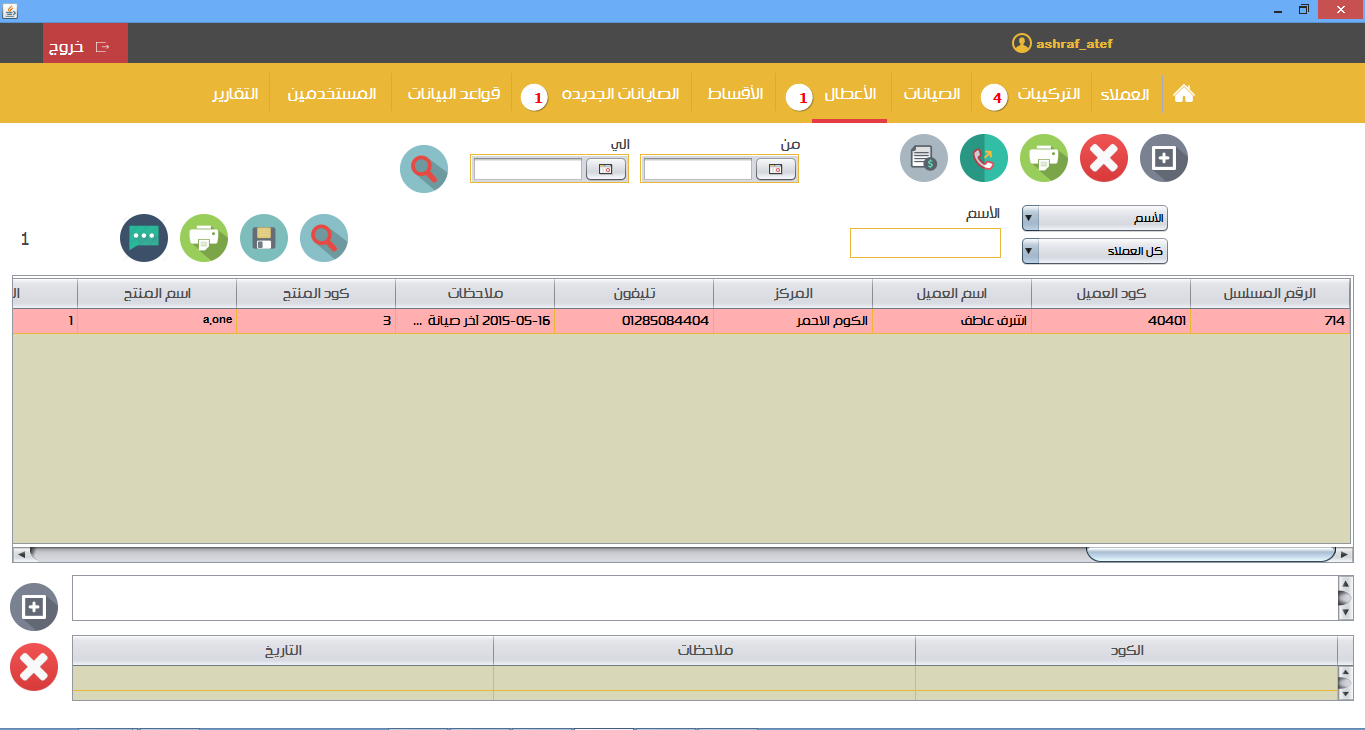Open the المستخدمين tab
Viewport: 1365px width, 730px height.
[x=332, y=94]
